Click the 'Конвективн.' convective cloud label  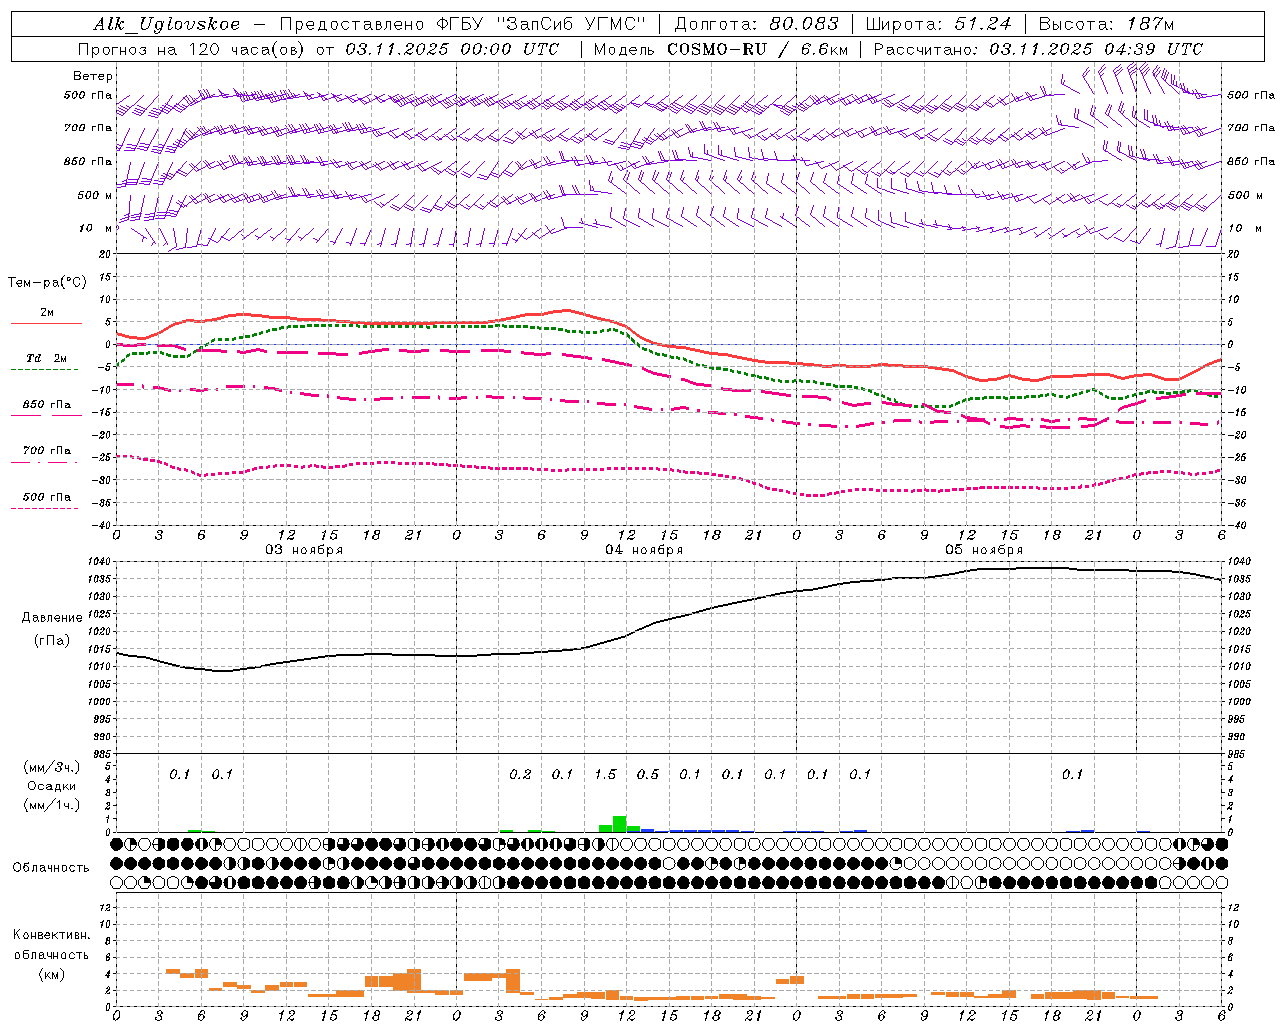[x=51, y=935]
